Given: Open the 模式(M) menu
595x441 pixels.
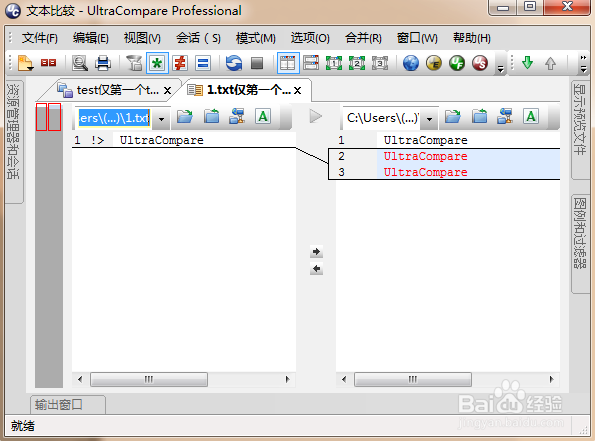Looking at the screenshot, I should tap(255, 38).
